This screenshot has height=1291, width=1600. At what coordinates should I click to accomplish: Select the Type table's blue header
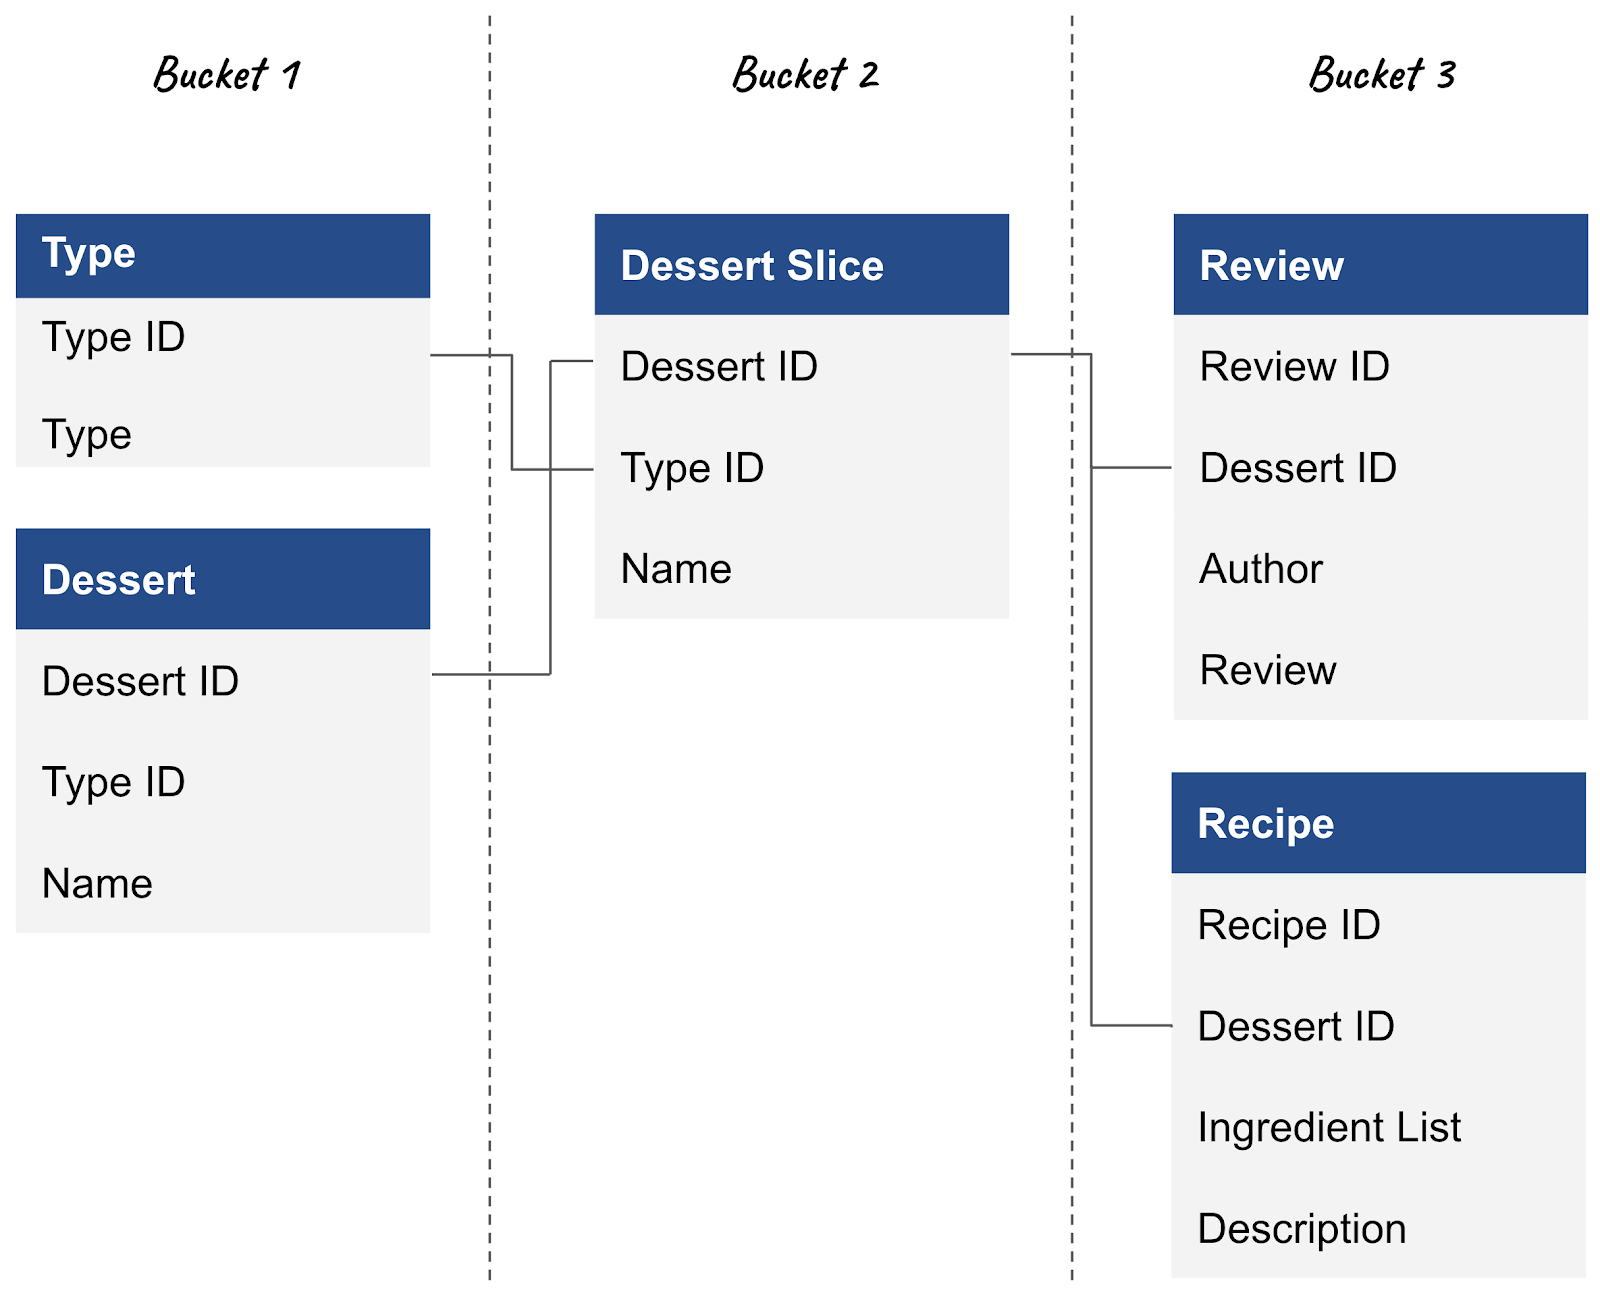223,255
